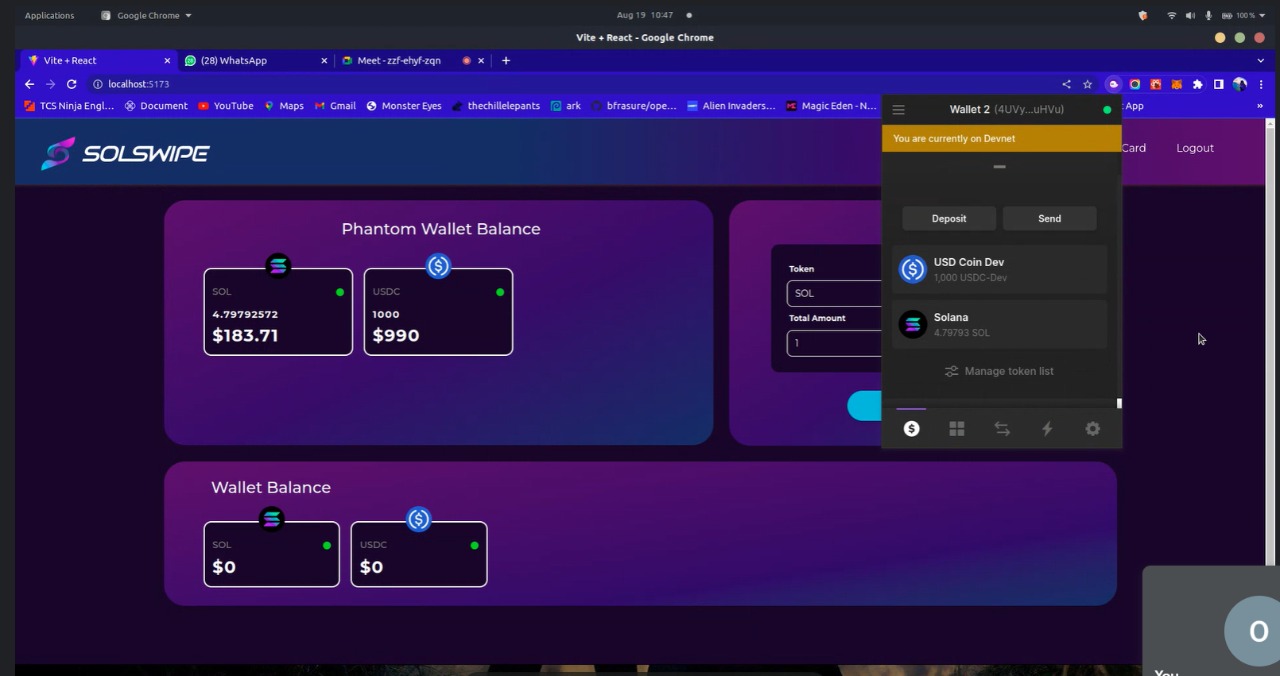Open the Chrome tab search dropdown arrow
Image resolution: width=1280 pixels, height=676 pixels.
(1260, 61)
